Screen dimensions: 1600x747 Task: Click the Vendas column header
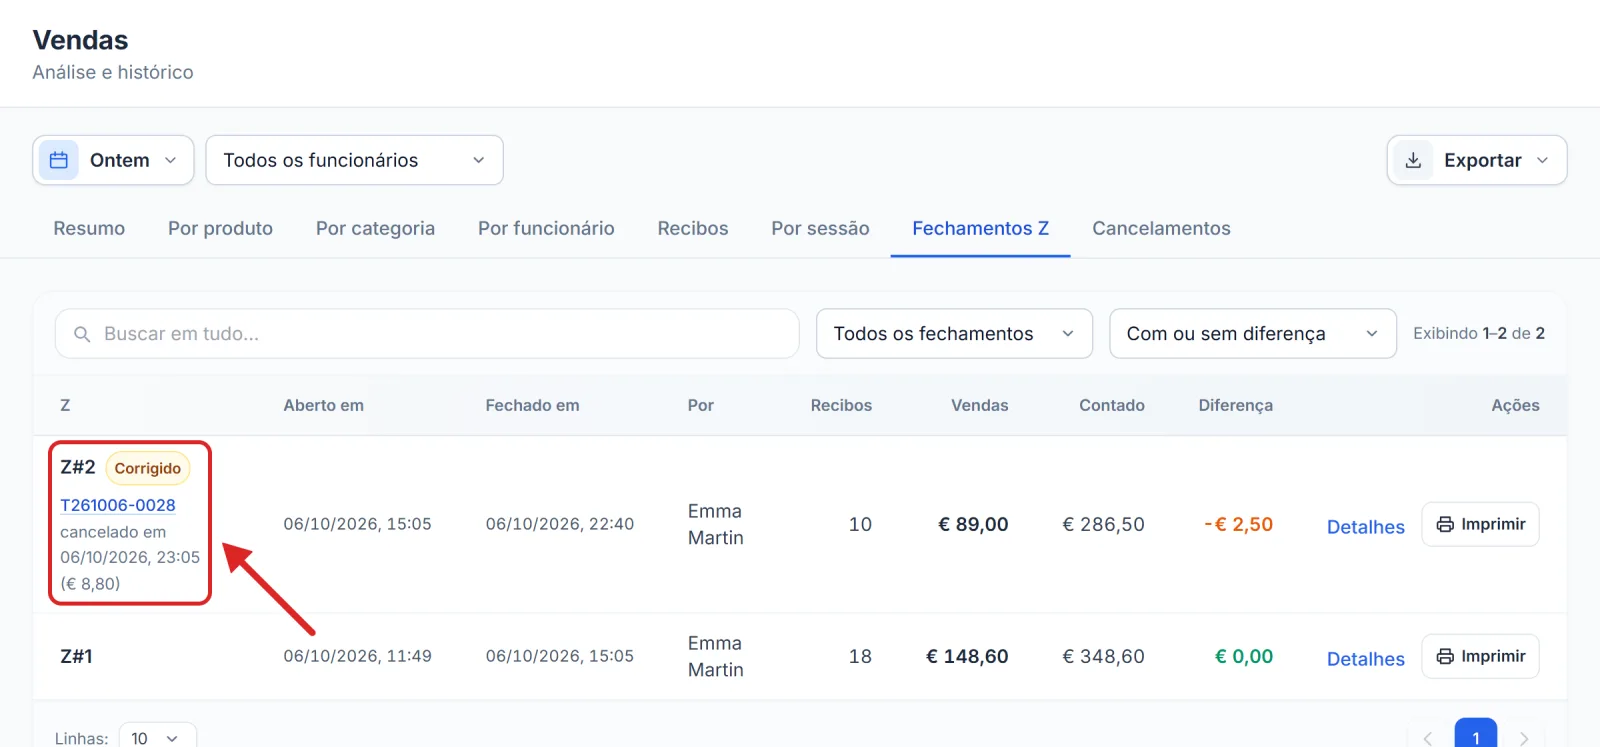(x=979, y=405)
